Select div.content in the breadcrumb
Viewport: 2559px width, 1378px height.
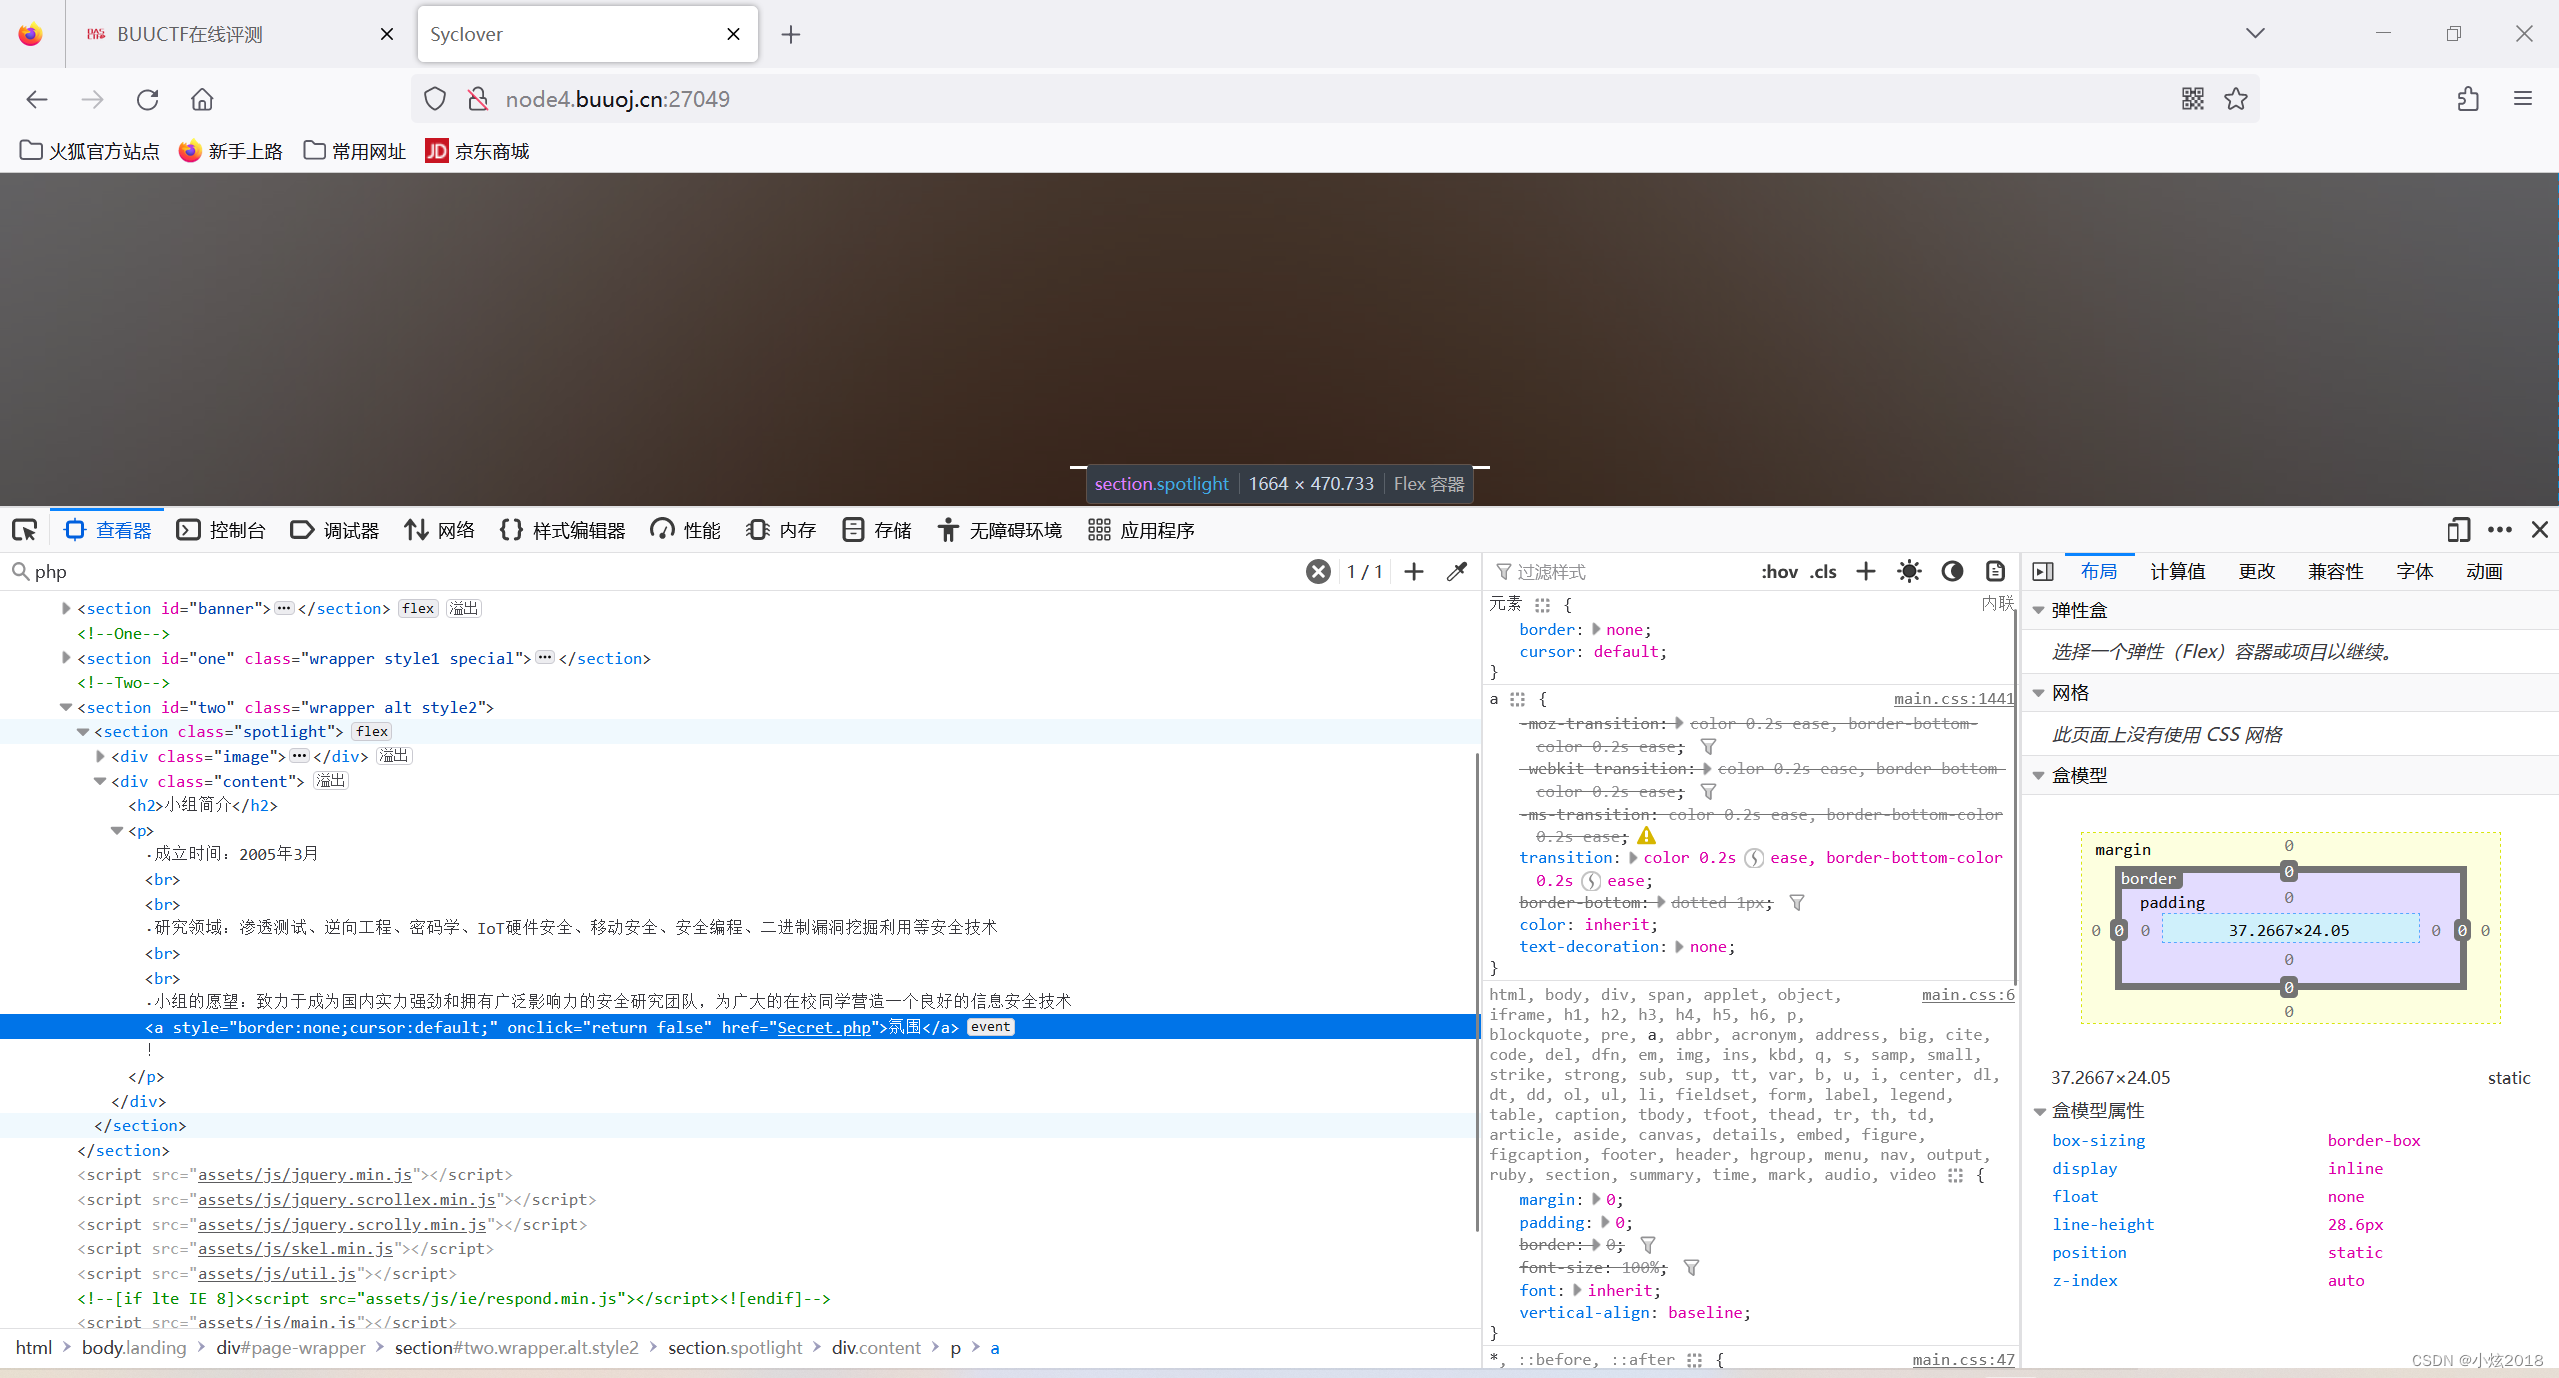pyautogui.click(x=876, y=1349)
